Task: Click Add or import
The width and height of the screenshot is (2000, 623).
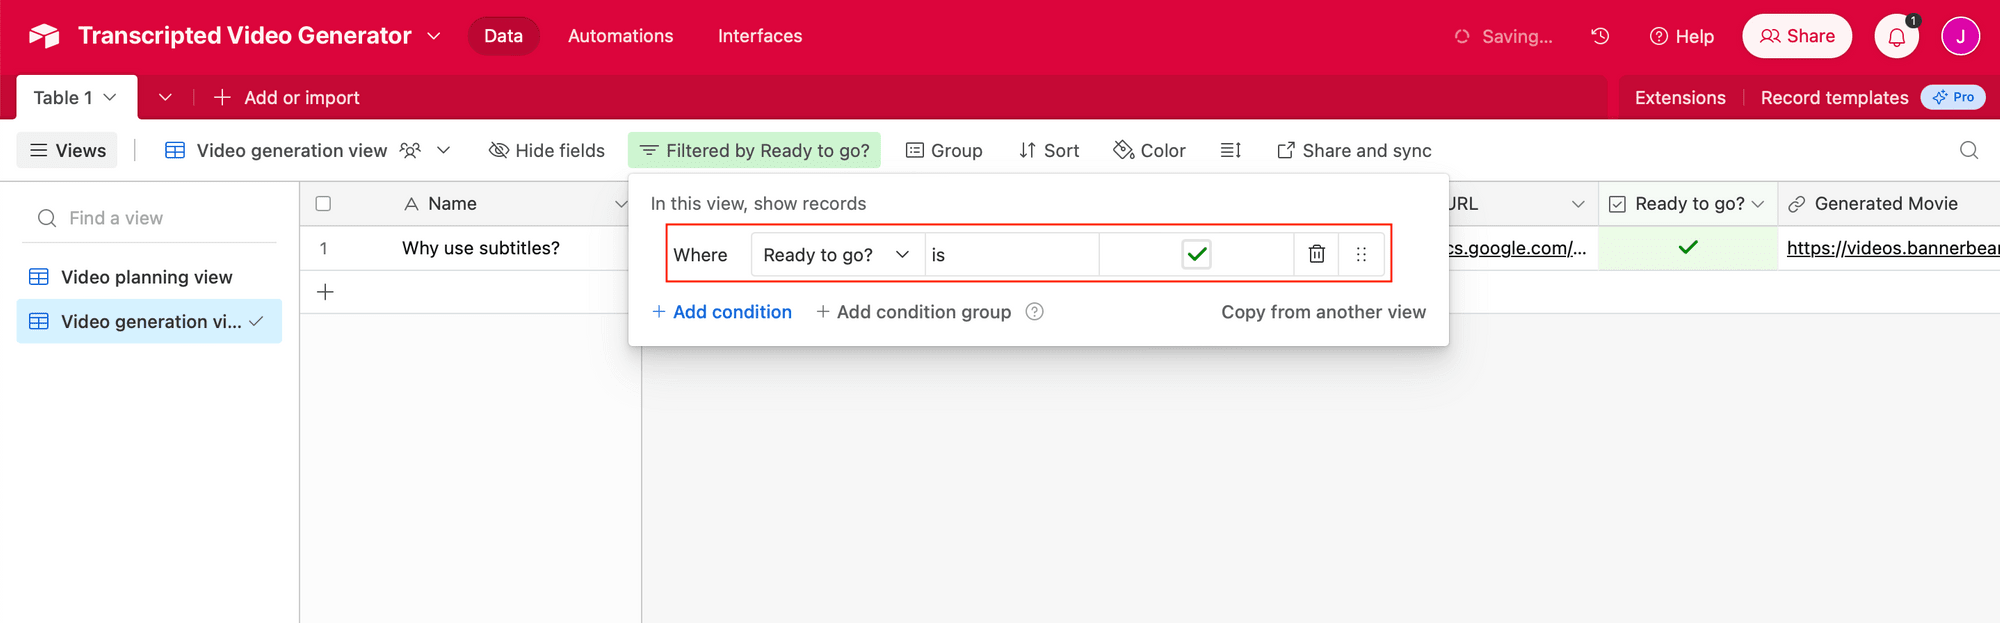Action: point(286,97)
